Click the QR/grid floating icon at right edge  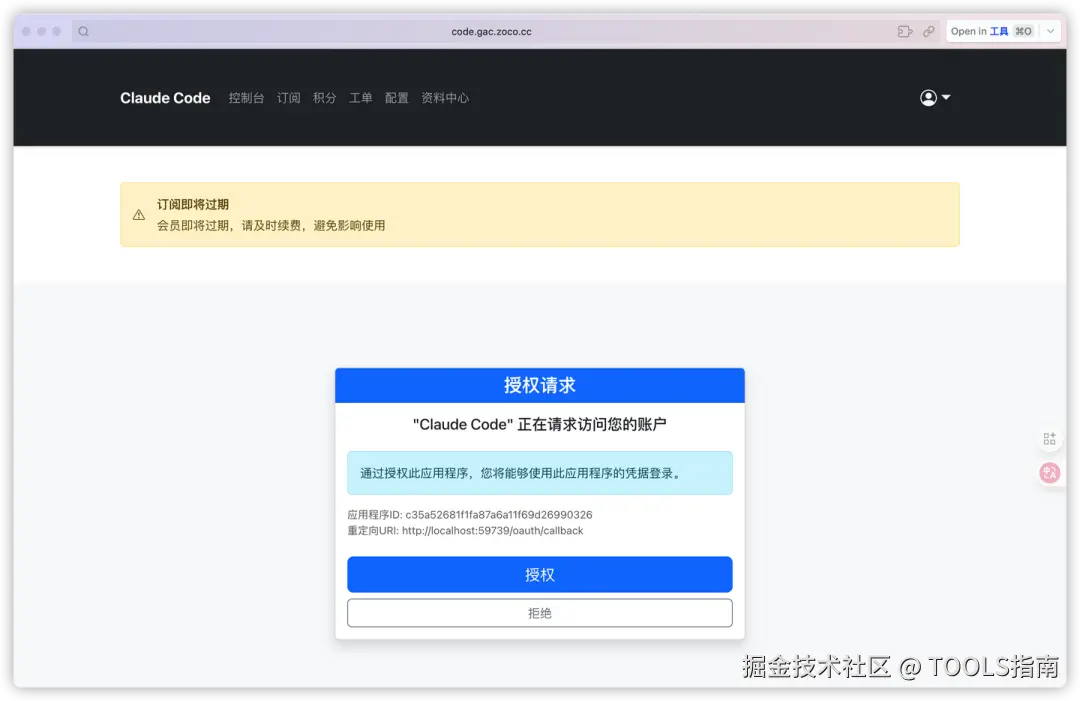[x=1049, y=439]
